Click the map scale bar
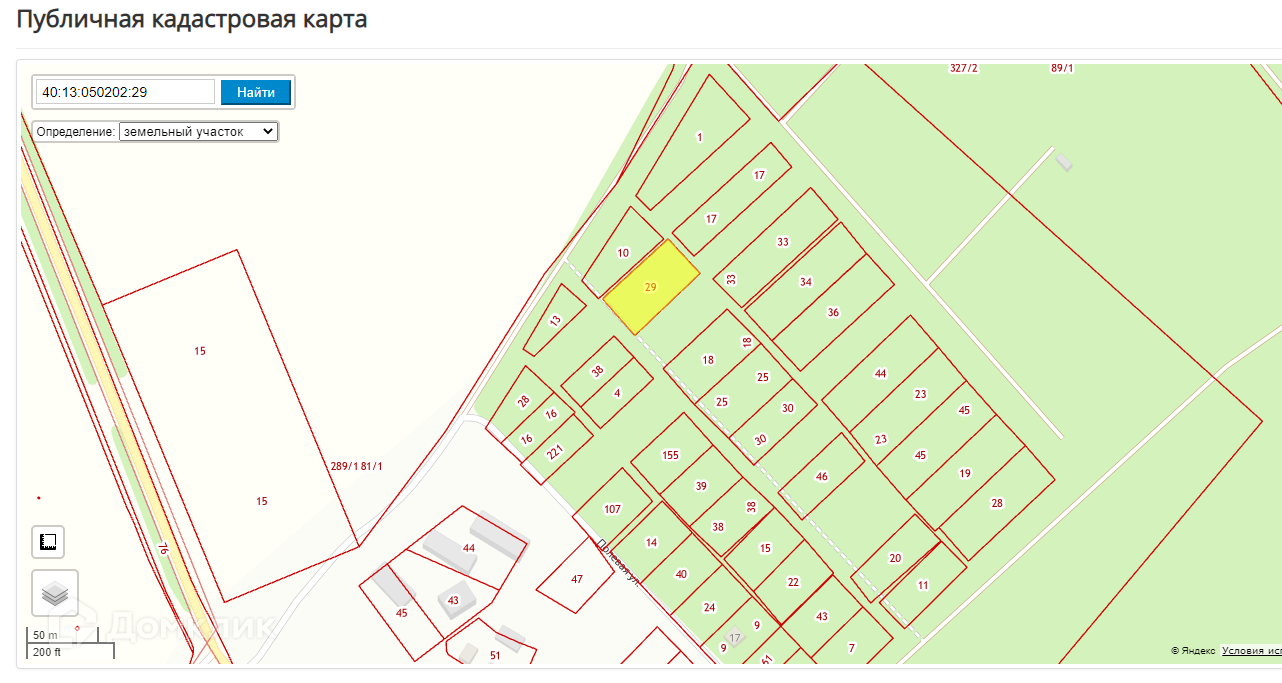 pos(70,643)
